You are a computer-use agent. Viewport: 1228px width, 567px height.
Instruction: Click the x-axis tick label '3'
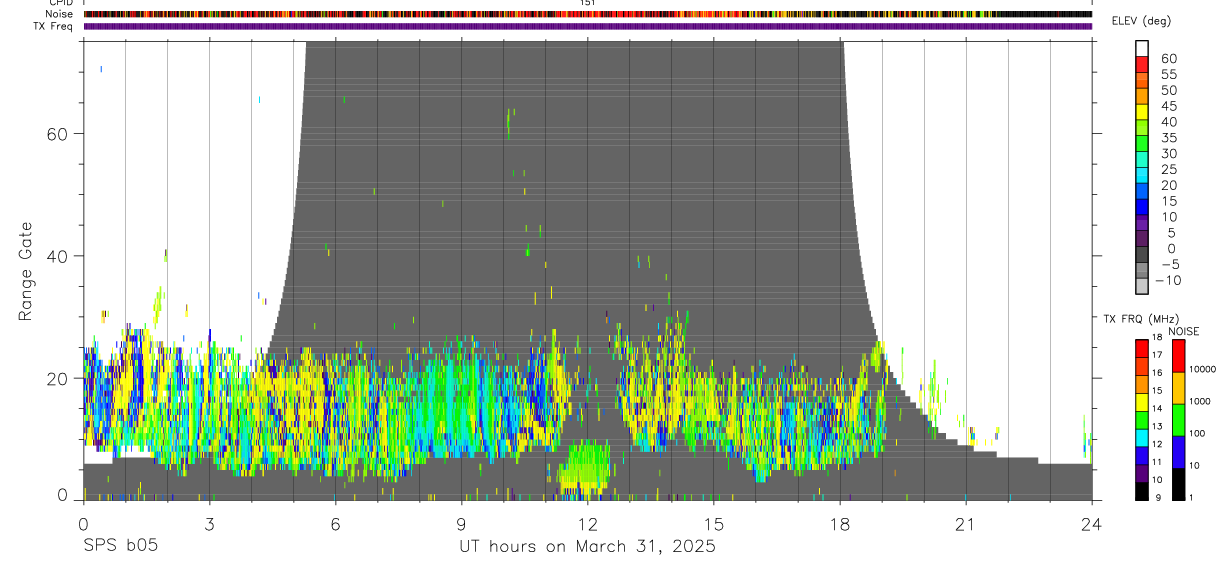point(209,524)
